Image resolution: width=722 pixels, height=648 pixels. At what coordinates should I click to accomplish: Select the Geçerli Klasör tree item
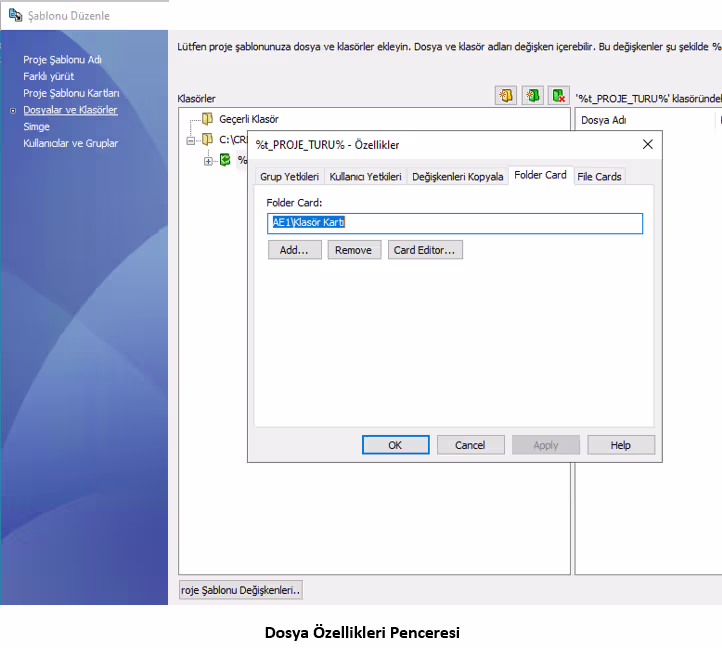point(249,119)
